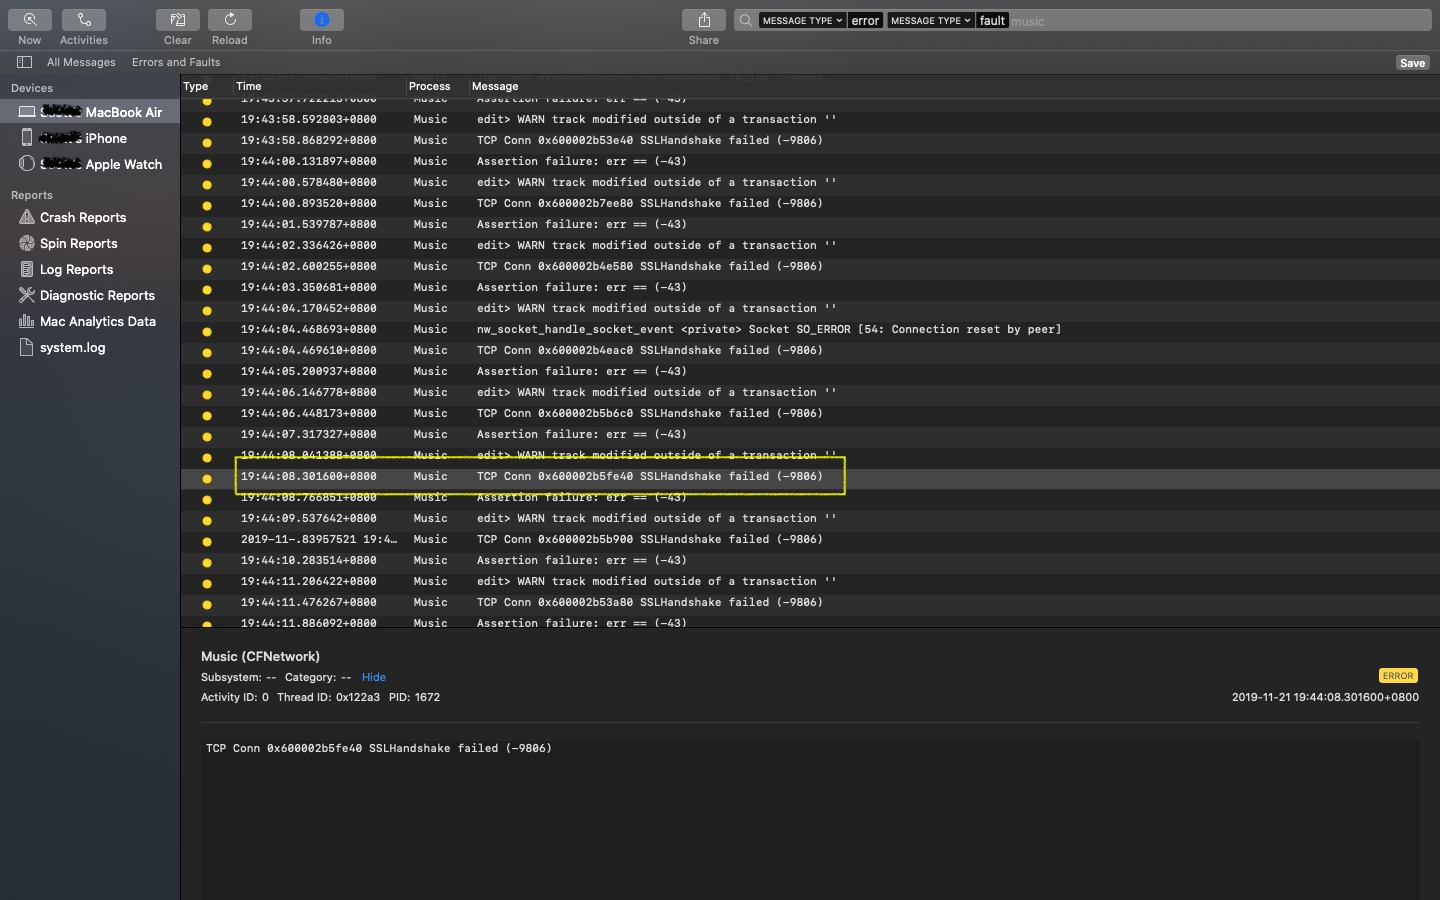Image resolution: width=1440 pixels, height=900 pixels.
Task: Sort by the Process column header
Action: (x=430, y=86)
